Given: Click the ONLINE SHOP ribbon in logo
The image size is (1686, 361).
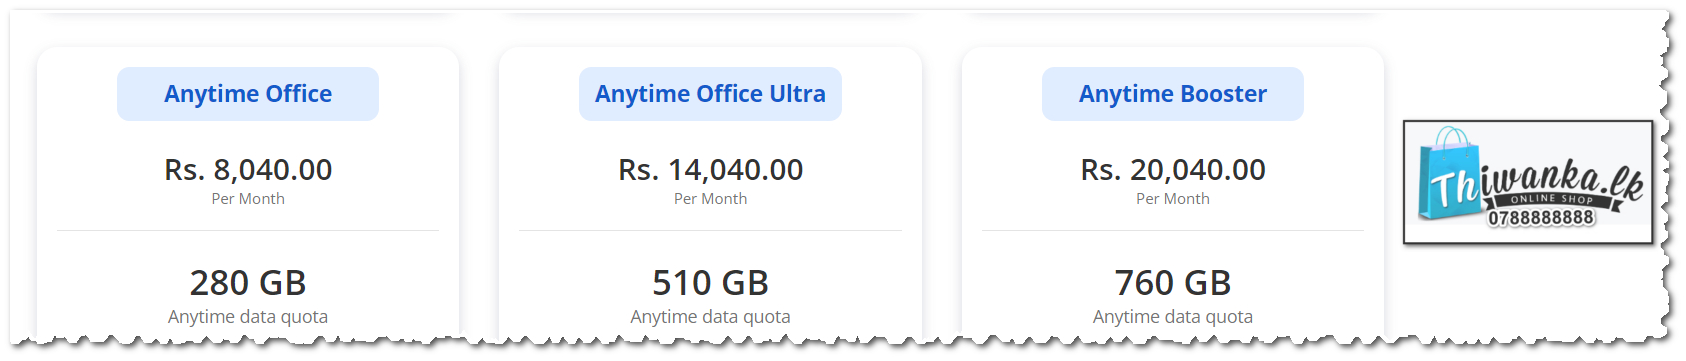Looking at the screenshot, I should 1551,200.
